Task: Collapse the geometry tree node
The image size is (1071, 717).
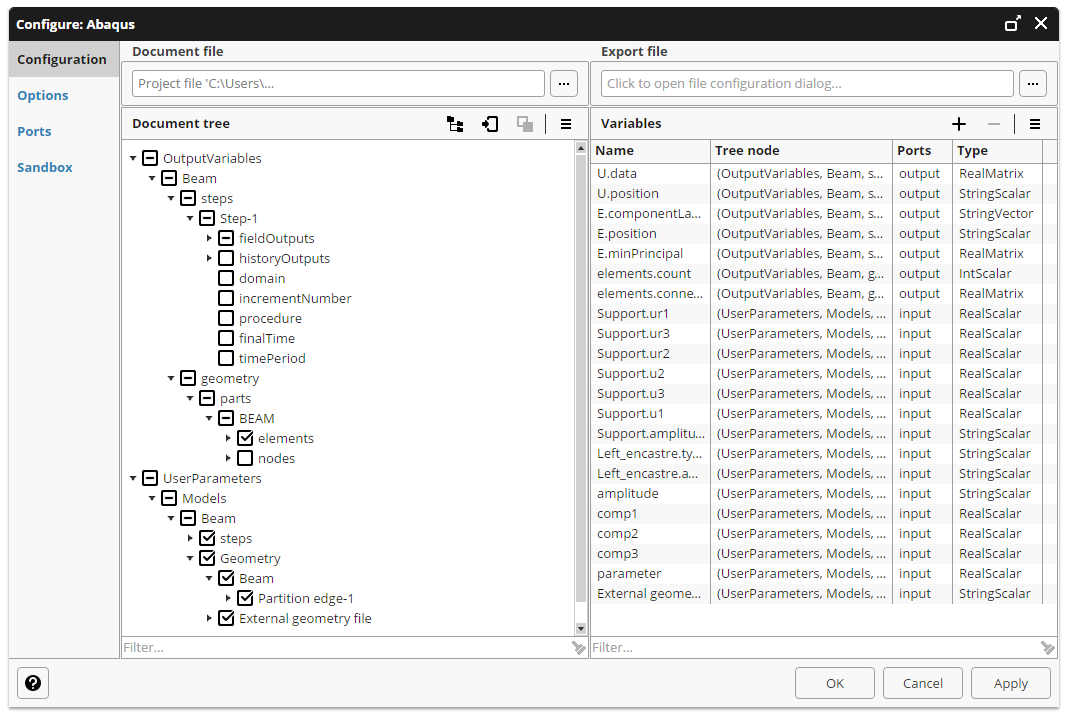Action: (171, 378)
